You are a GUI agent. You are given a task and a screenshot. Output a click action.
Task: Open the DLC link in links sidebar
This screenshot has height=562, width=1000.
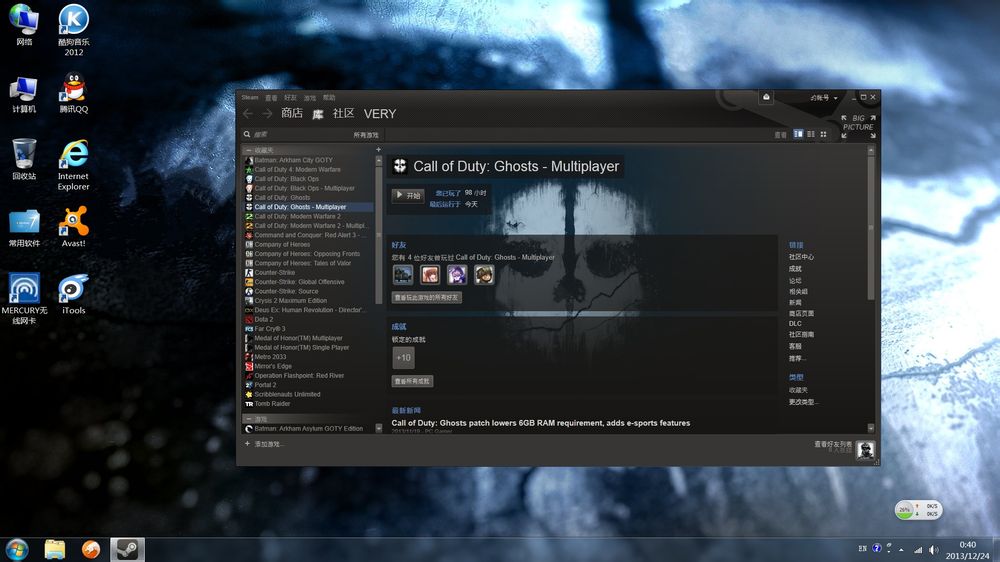tap(795, 323)
